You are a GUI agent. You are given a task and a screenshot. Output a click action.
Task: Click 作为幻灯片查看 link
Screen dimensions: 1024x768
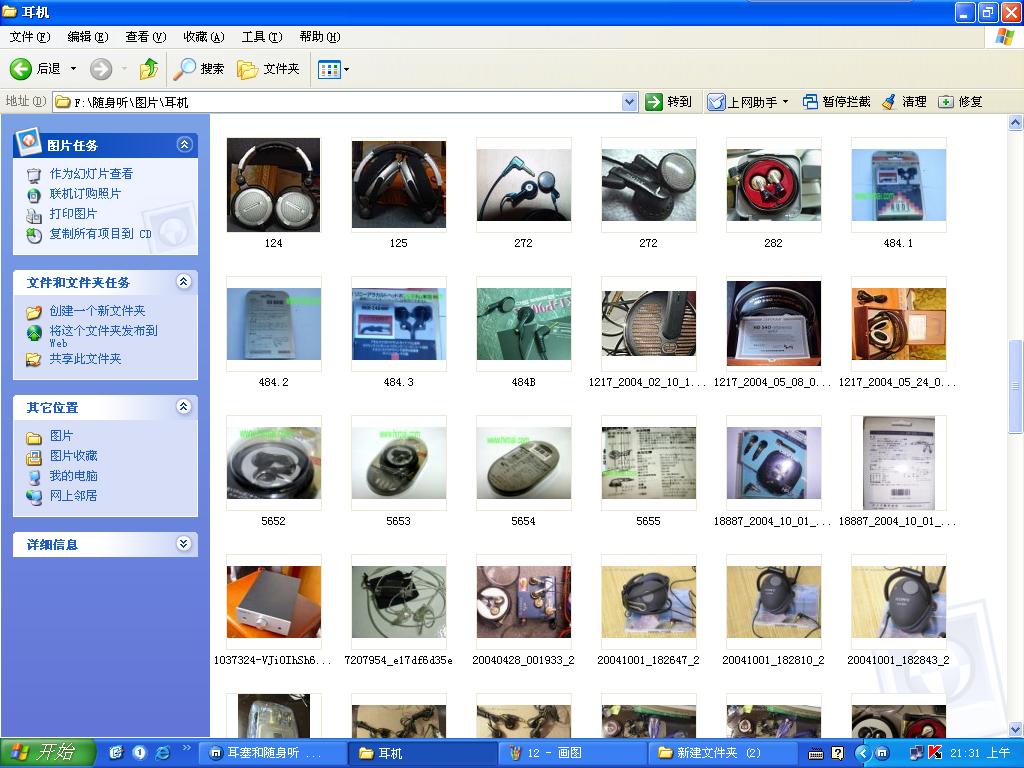point(91,174)
